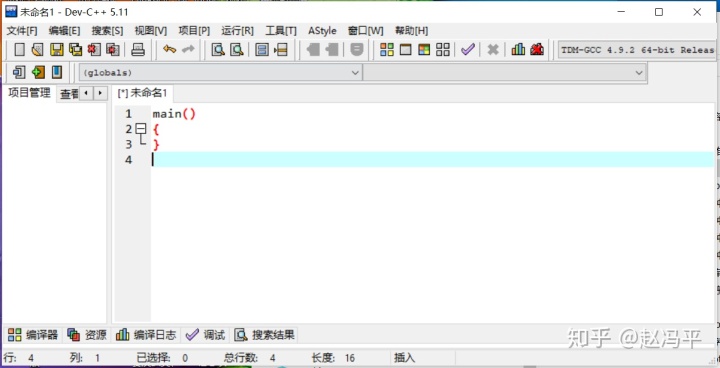This screenshot has height=368, width=720.
Task: Click the Goto function icon
Action: pyautogui.click(x=262, y=50)
